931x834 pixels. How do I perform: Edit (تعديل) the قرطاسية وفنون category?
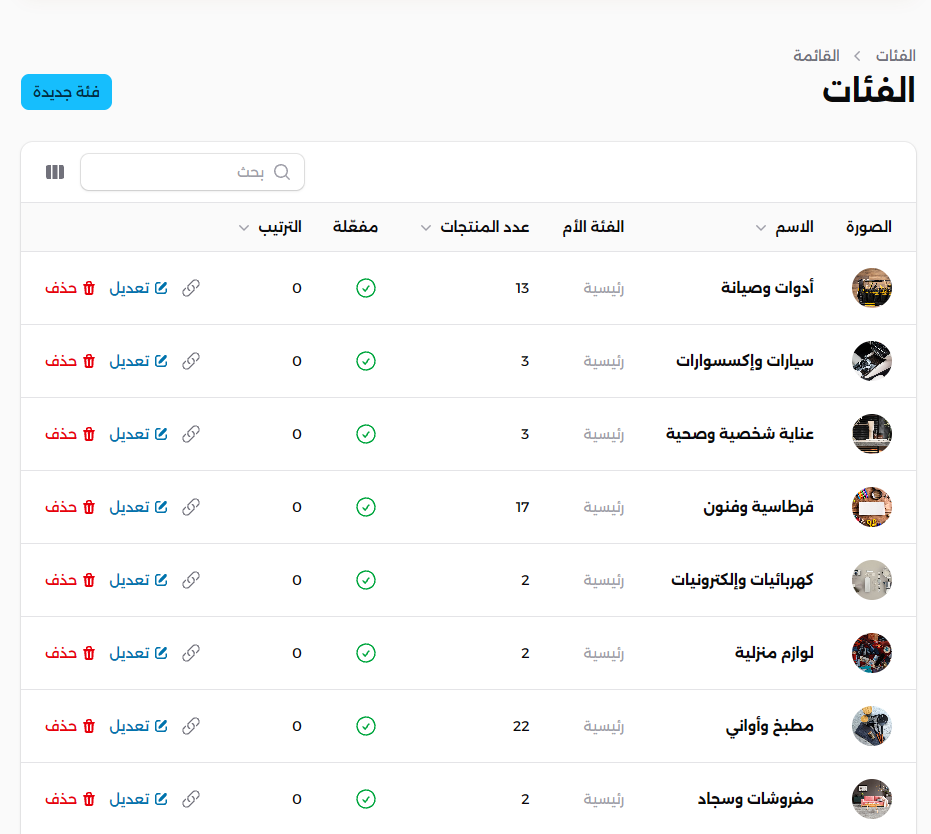click(x=138, y=507)
